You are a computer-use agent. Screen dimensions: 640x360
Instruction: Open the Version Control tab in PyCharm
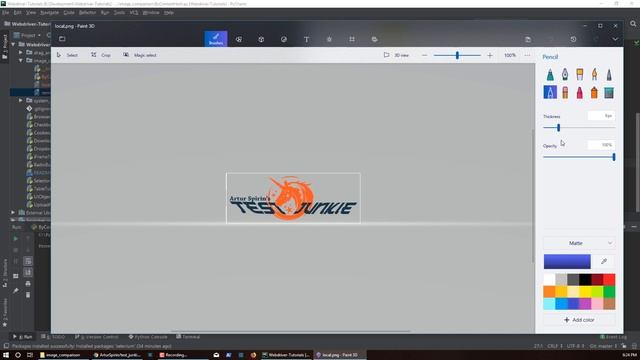pyautogui.click(x=97, y=337)
